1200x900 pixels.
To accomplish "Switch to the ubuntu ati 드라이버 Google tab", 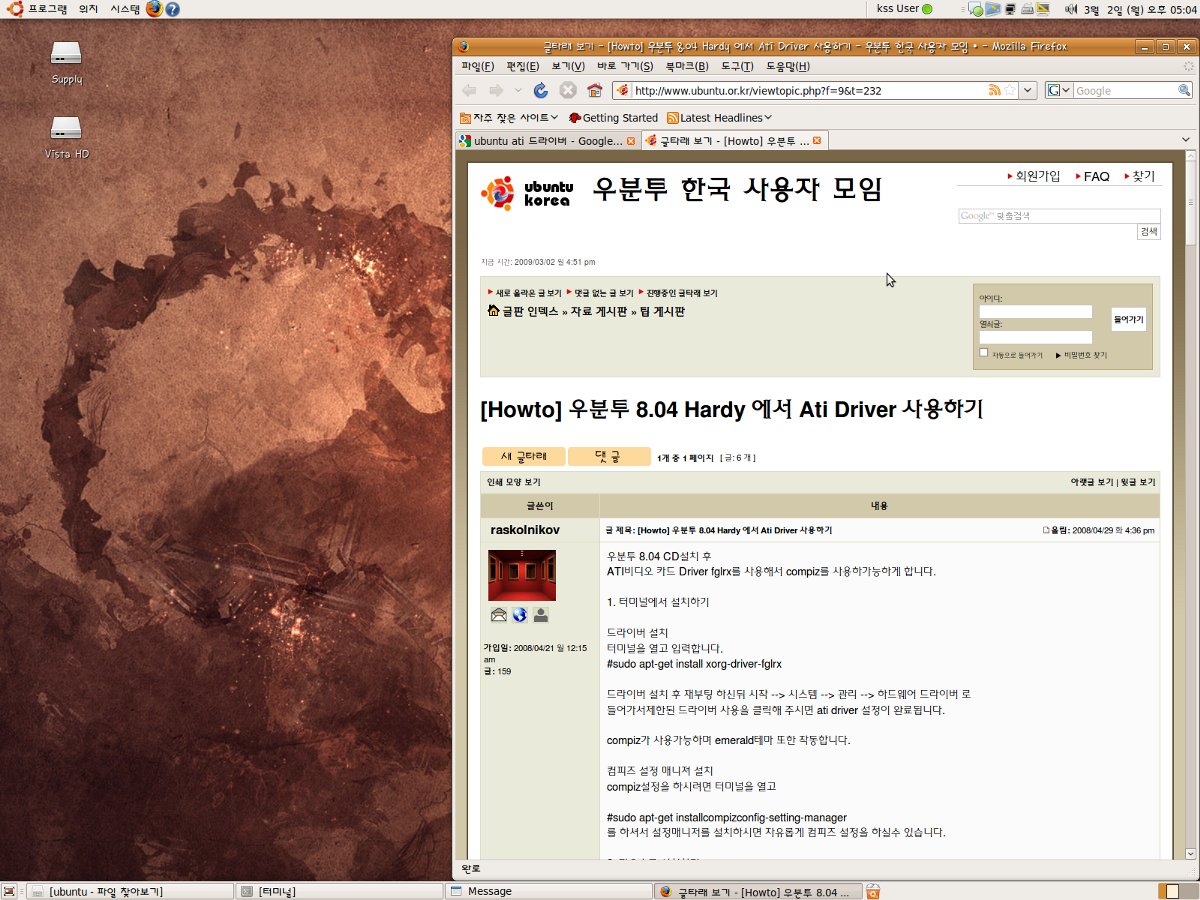I will (547, 141).
